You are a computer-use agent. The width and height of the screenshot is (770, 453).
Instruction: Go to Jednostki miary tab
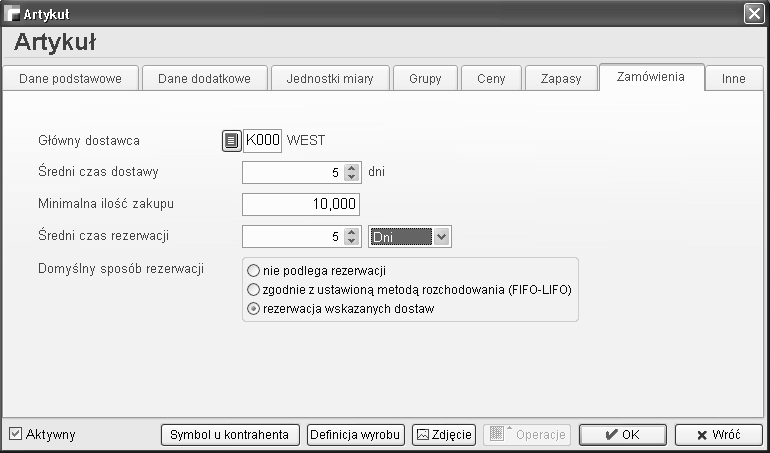pyautogui.click(x=330, y=79)
